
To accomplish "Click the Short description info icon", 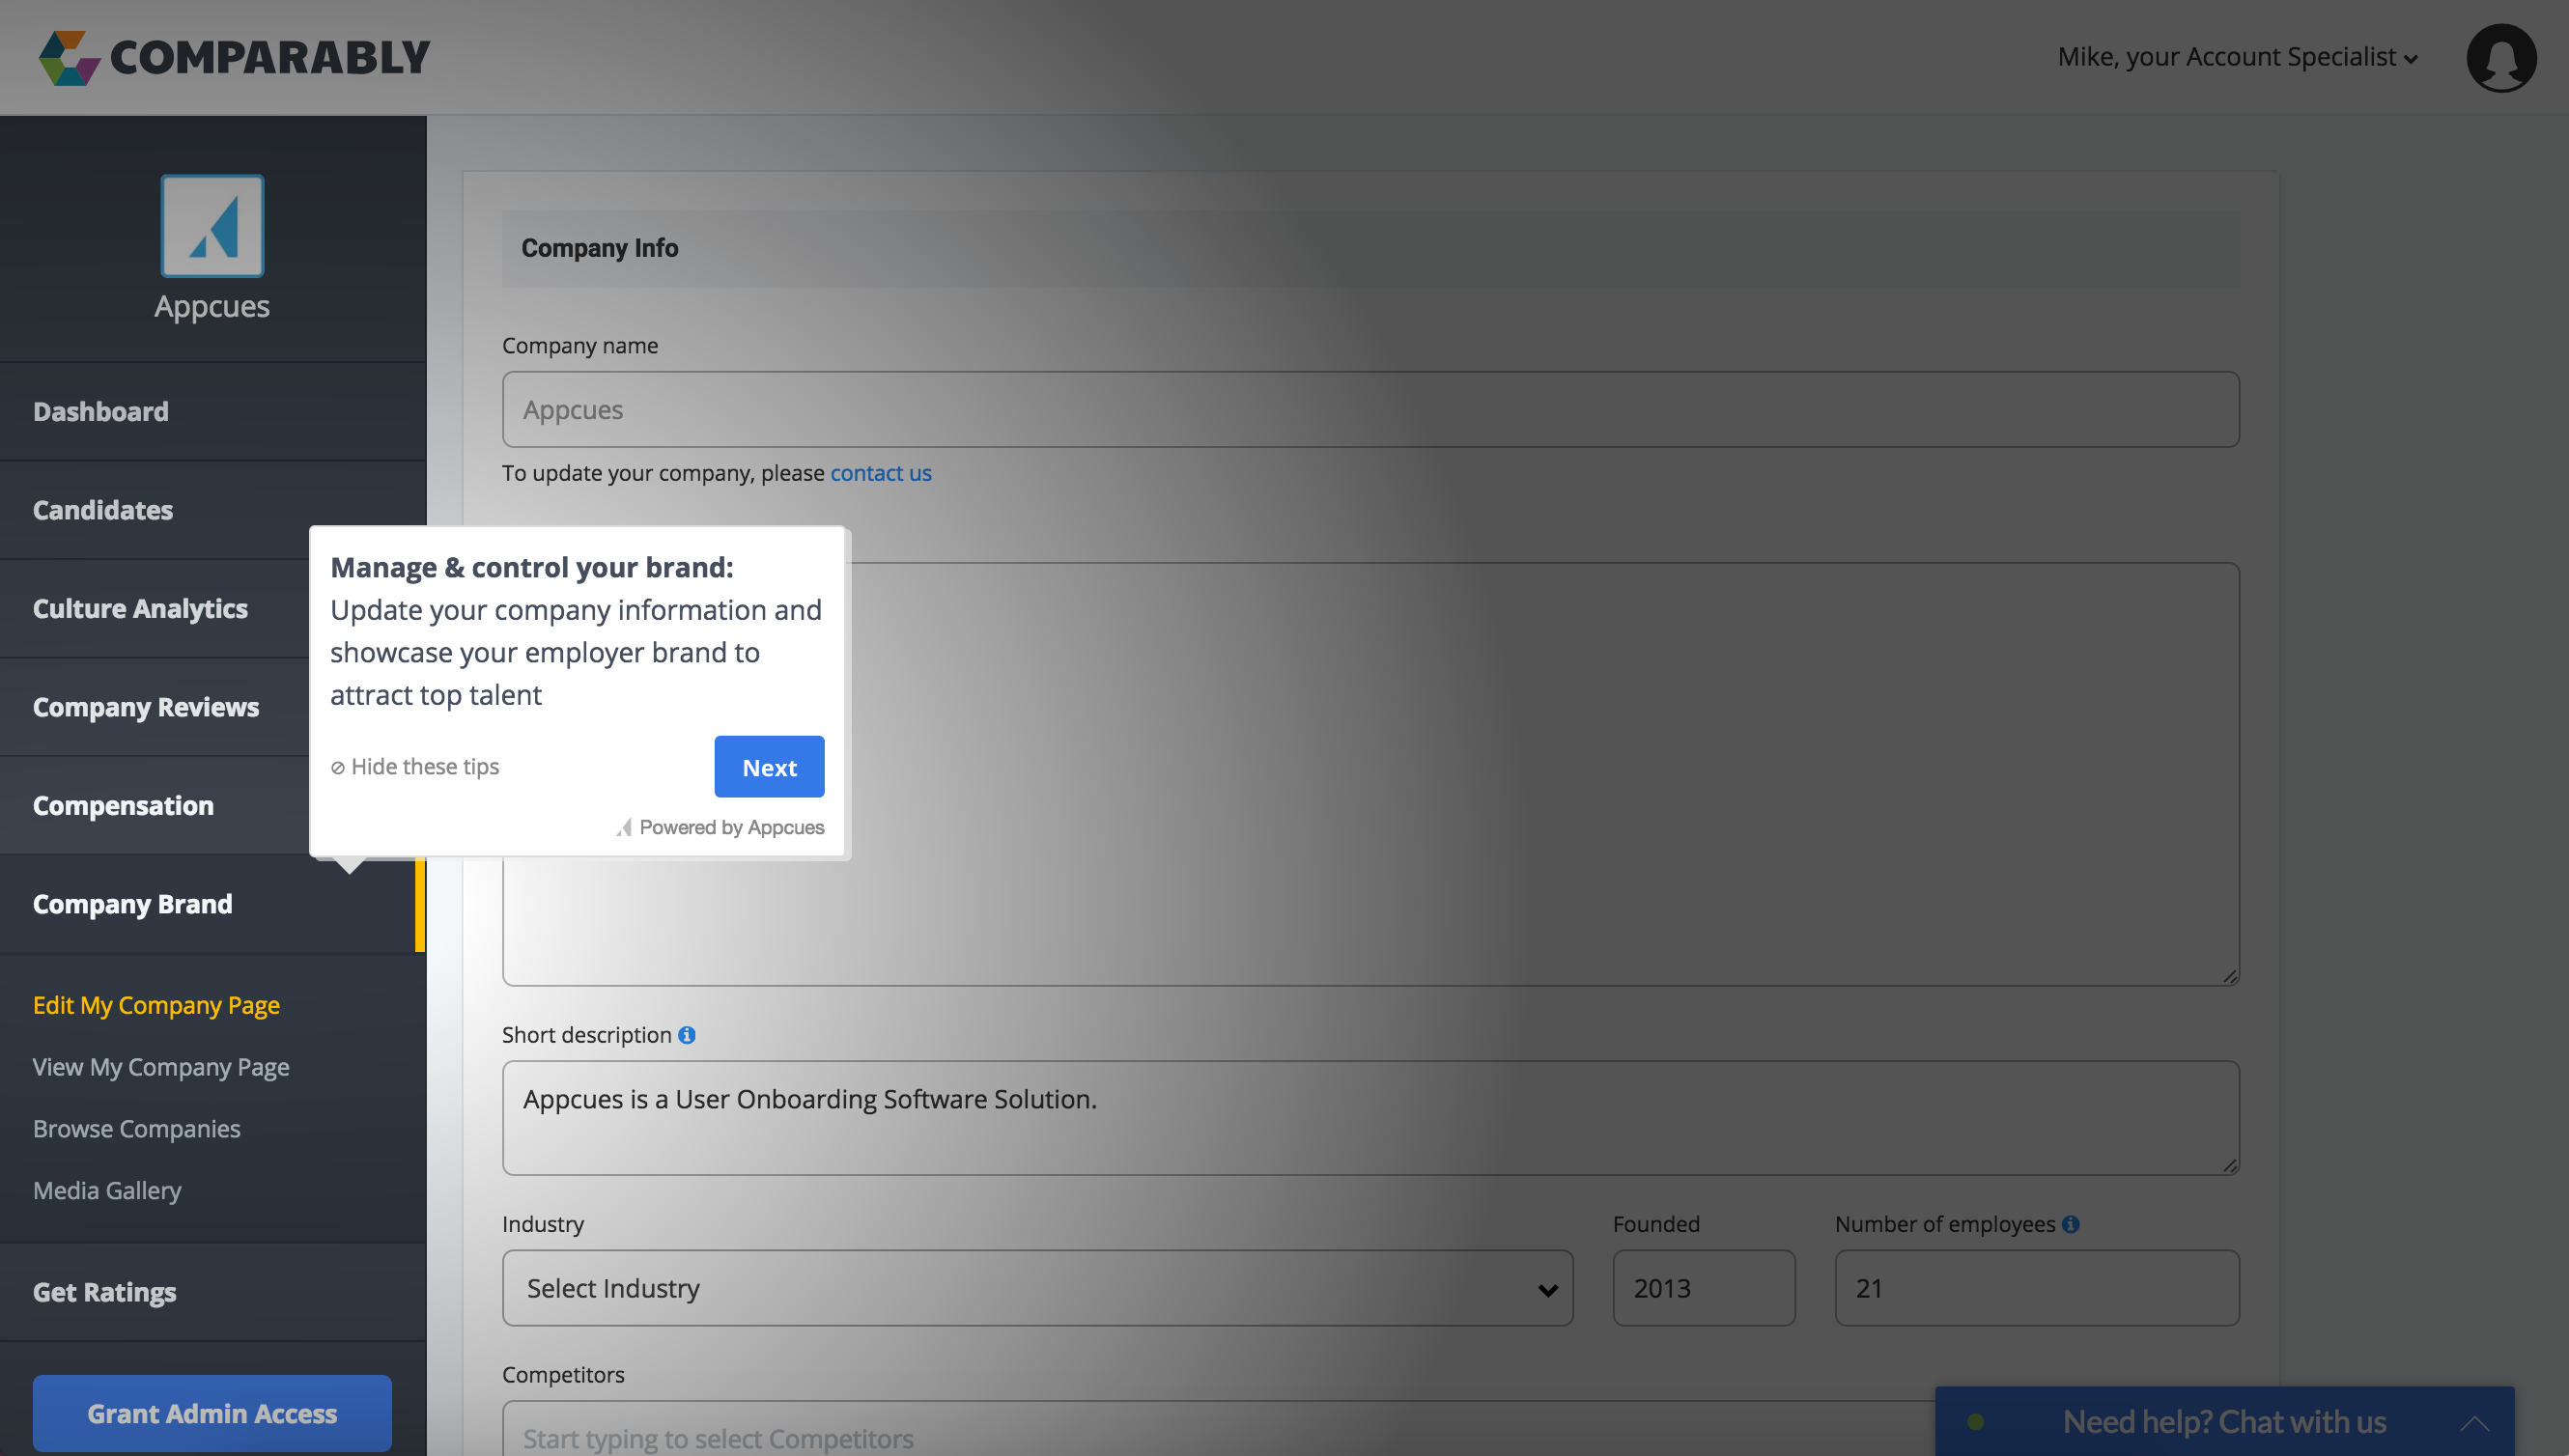I will (687, 1035).
